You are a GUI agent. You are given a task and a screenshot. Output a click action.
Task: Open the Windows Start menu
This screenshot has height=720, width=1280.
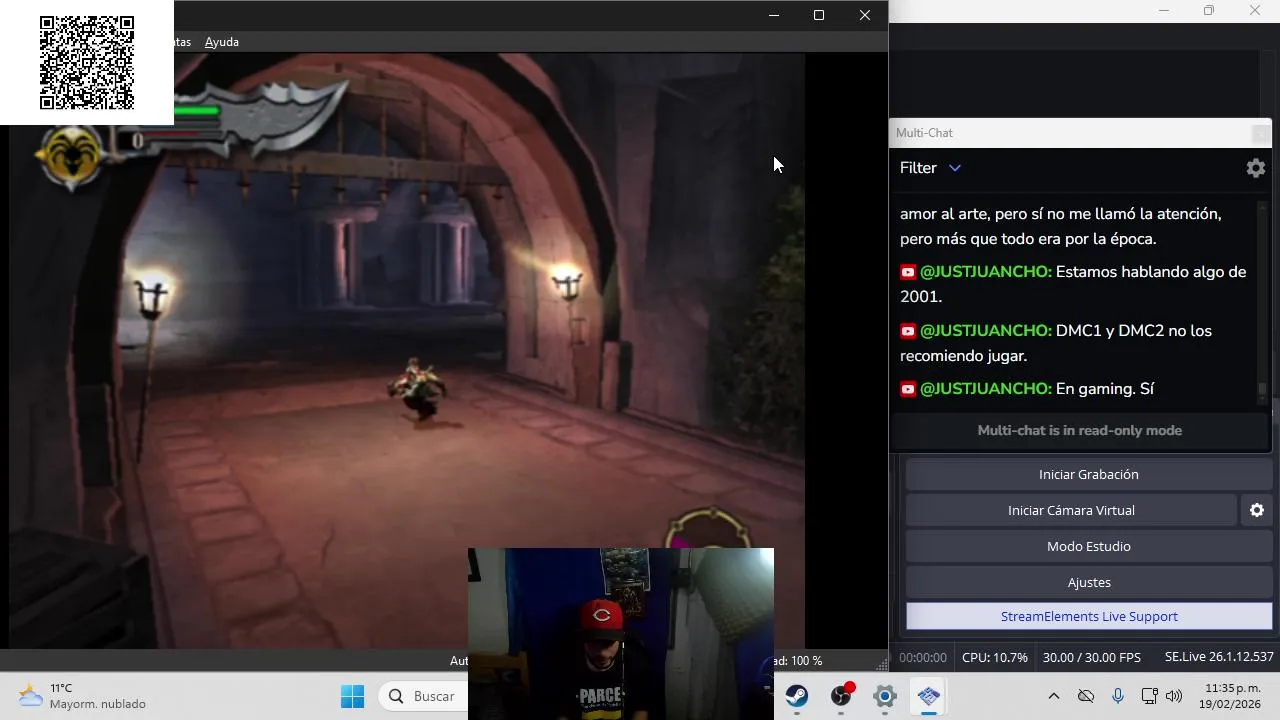point(352,696)
